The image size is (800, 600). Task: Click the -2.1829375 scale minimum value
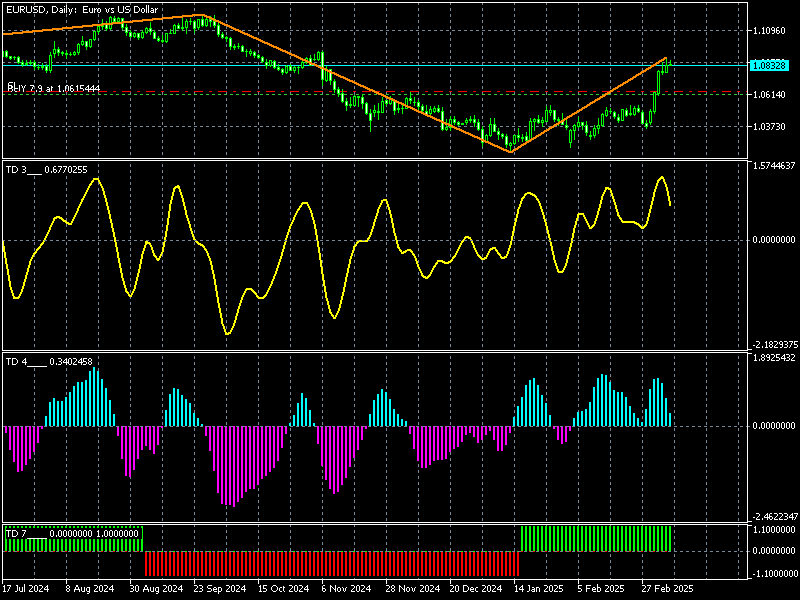[773, 345]
